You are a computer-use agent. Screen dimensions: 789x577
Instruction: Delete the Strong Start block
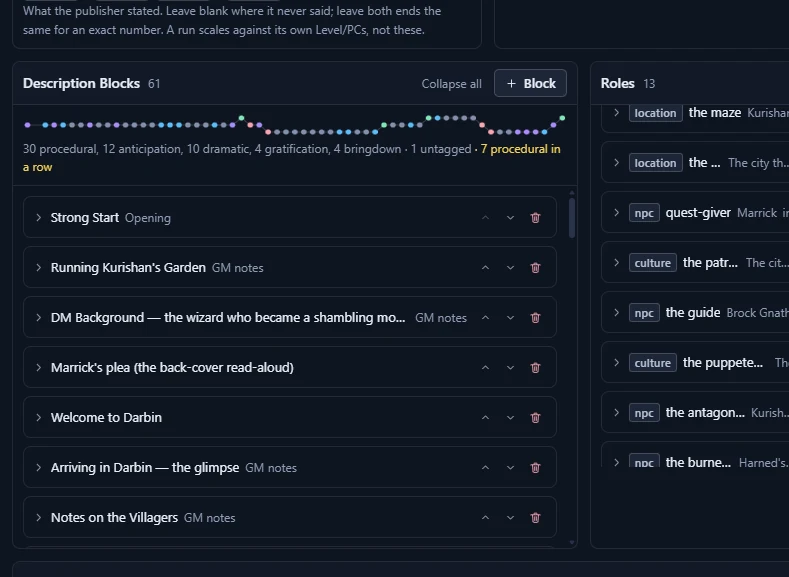tap(535, 218)
